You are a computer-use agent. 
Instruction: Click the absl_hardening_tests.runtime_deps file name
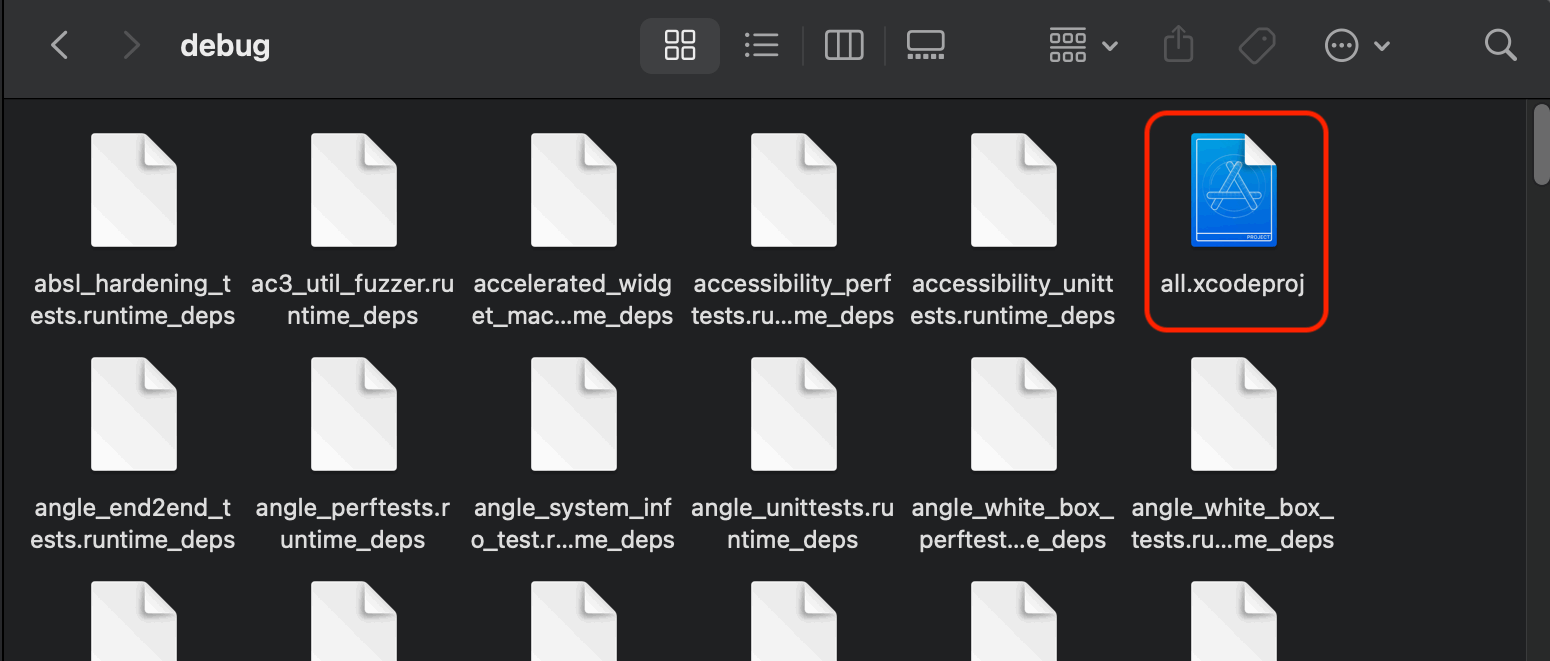[x=133, y=300]
